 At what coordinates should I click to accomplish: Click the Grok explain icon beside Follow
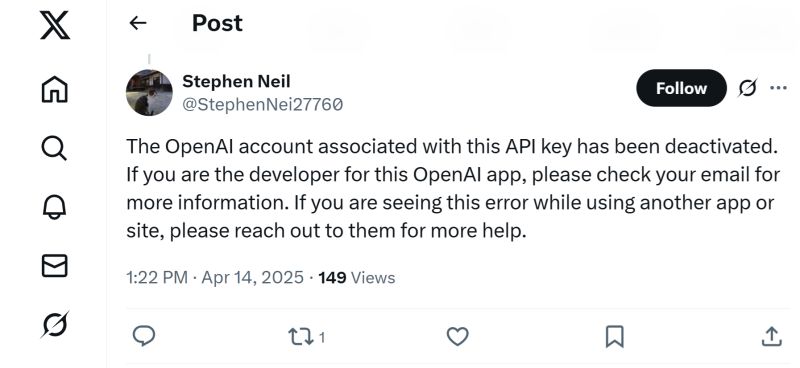click(747, 88)
